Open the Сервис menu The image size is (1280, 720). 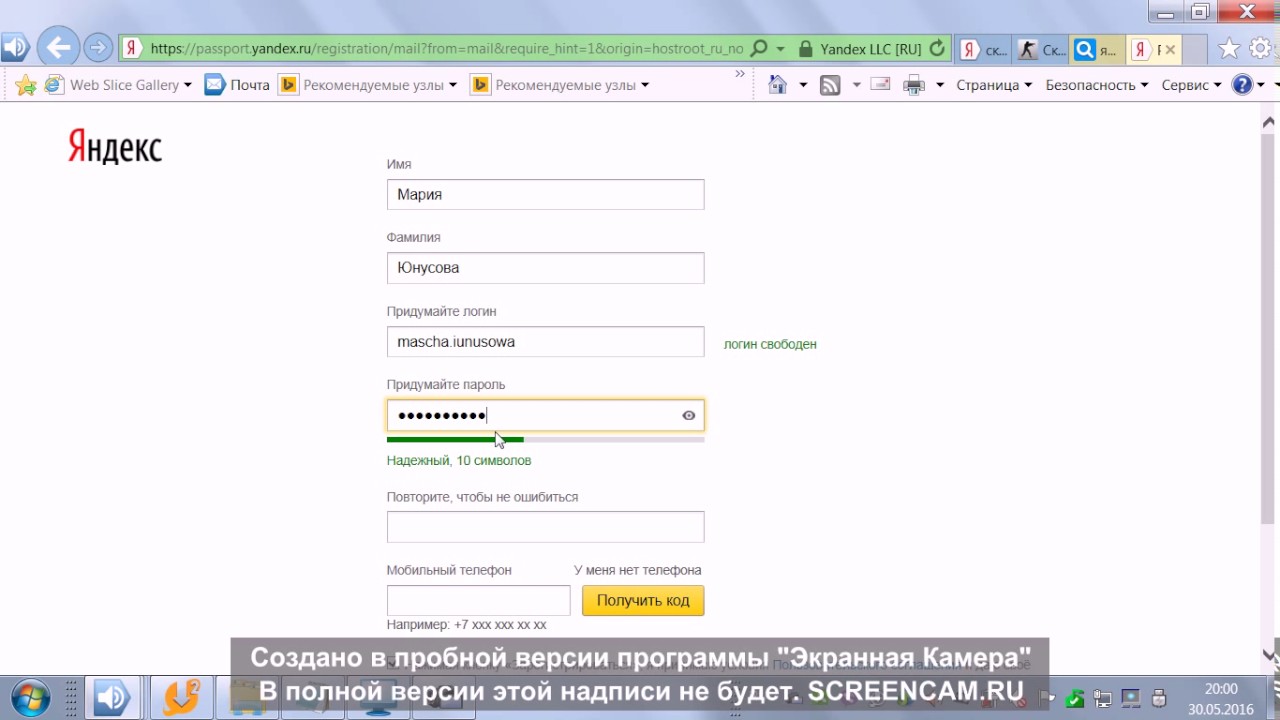coord(1191,85)
